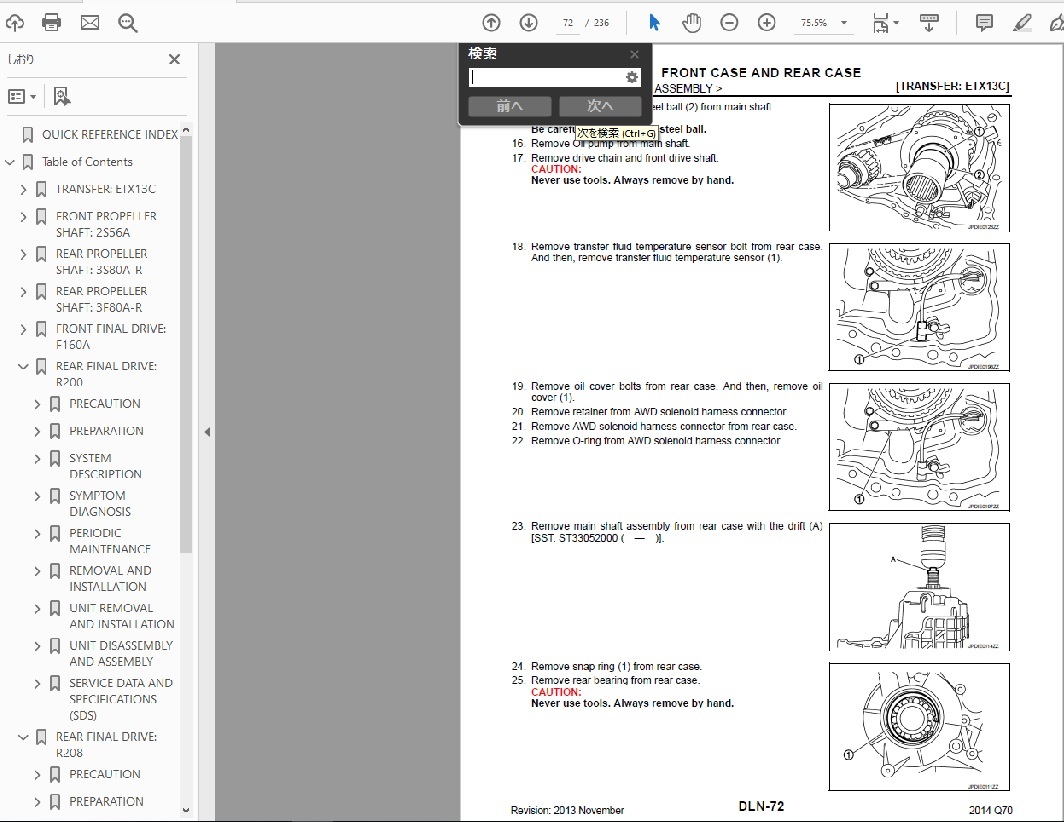The width and height of the screenshot is (1064, 822).
Task: Expand the TRANSFER: ETX13C bookmark
Action: coord(24,189)
